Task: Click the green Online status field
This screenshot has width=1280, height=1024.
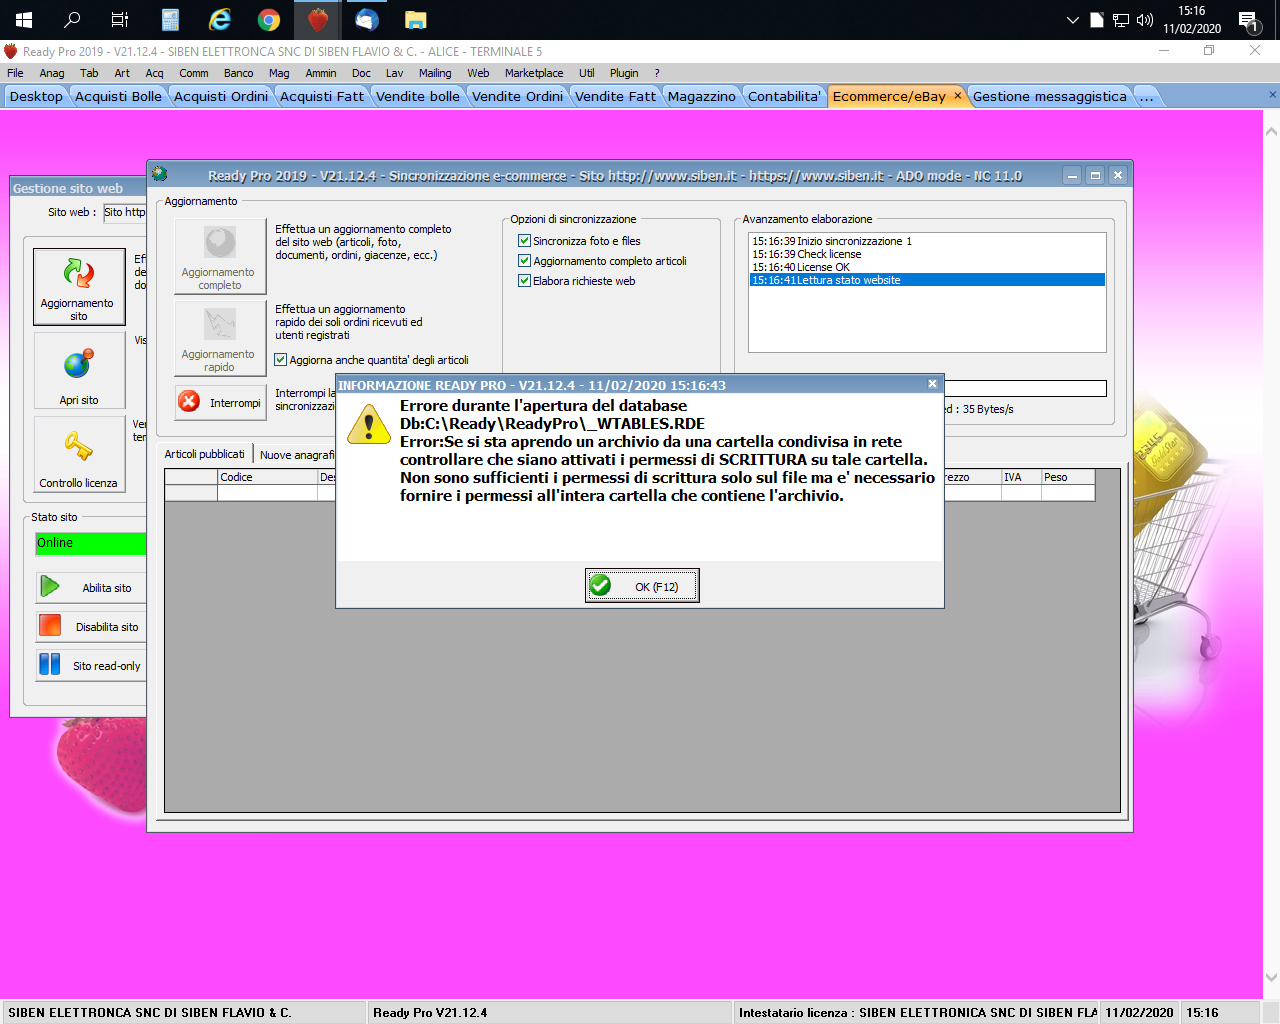Action: (91, 543)
